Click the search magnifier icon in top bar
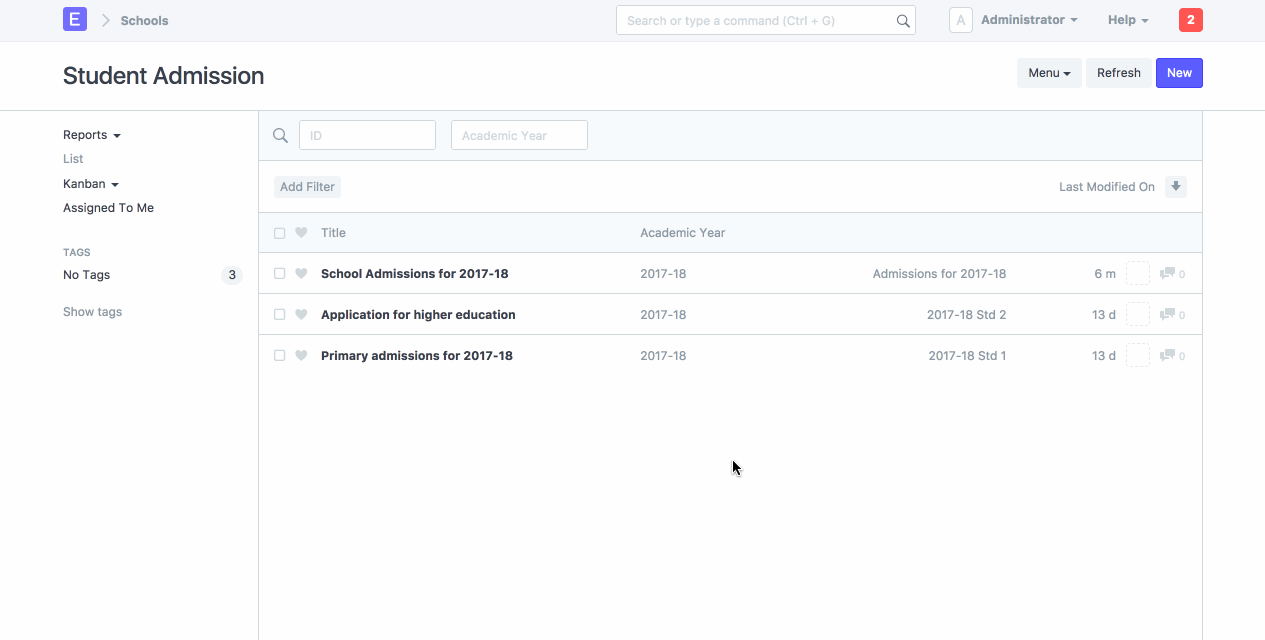 (x=902, y=21)
